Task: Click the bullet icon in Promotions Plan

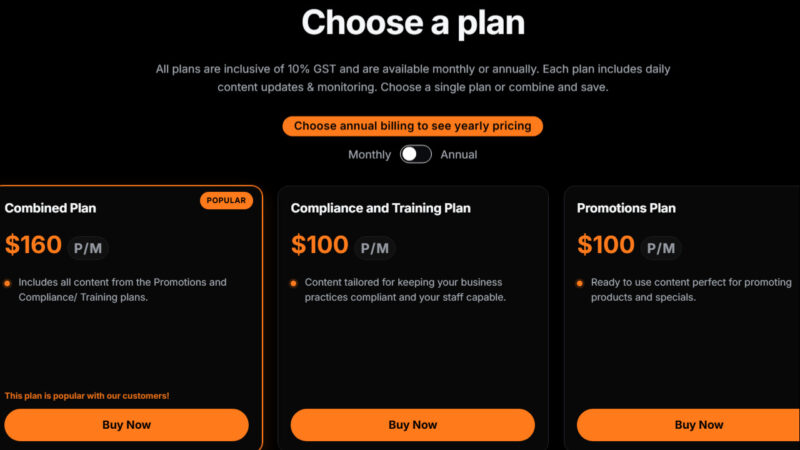Action: click(x=580, y=283)
